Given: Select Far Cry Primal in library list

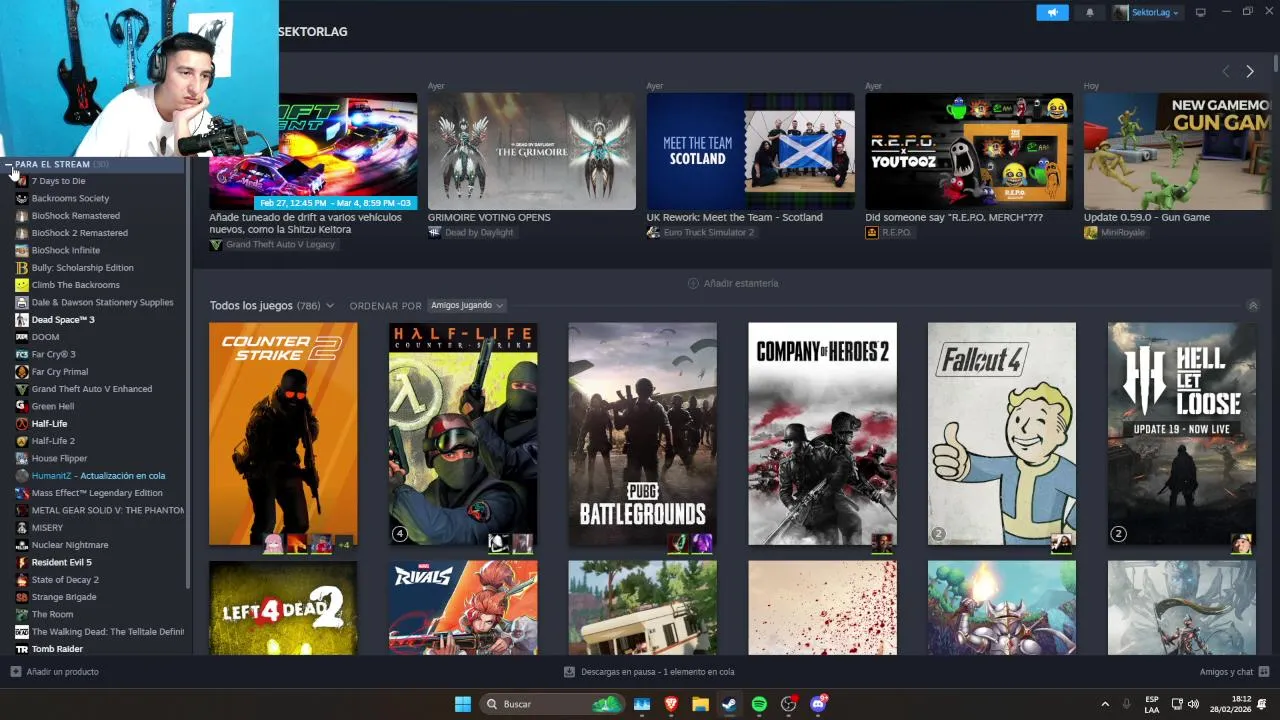Looking at the screenshot, I should coord(60,372).
